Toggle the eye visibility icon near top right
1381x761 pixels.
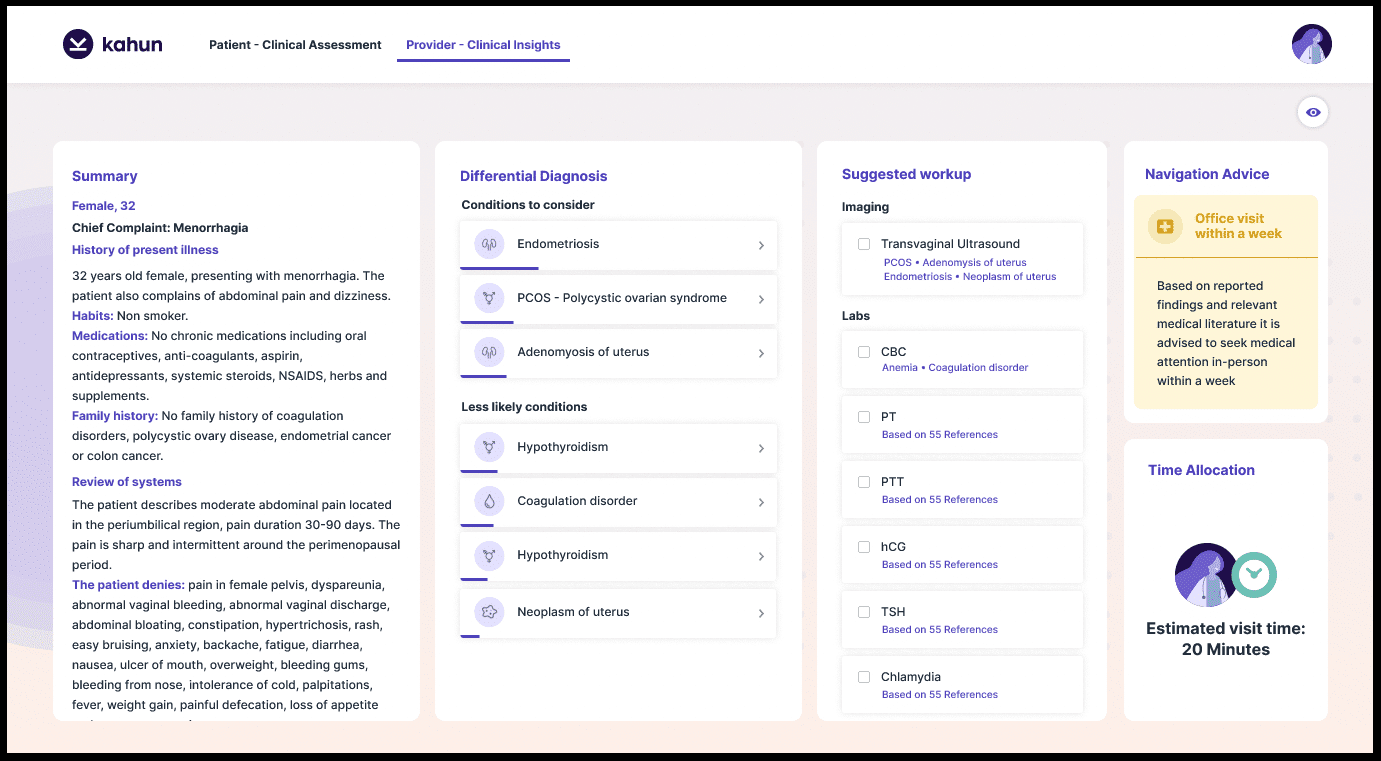(1313, 111)
